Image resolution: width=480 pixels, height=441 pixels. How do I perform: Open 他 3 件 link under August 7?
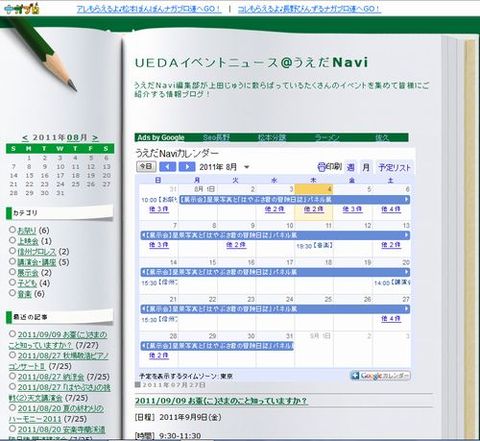point(159,245)
